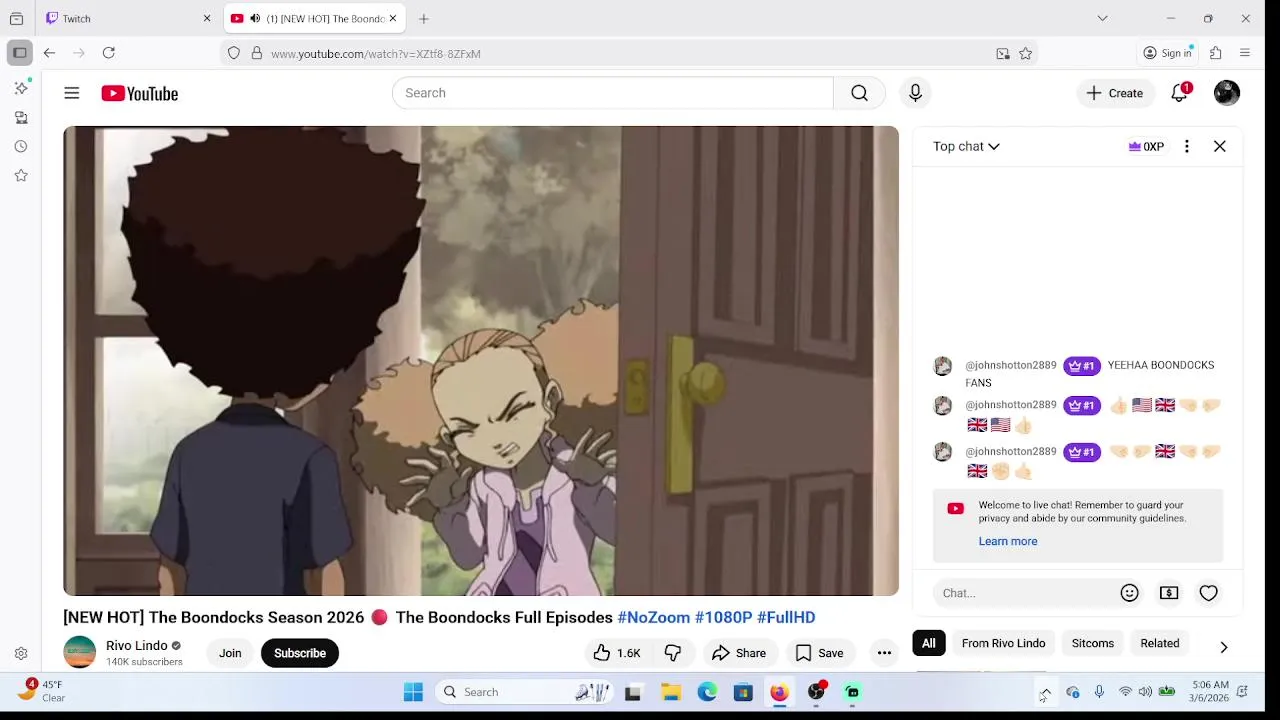Open the browser application hamburger menu

pos(1245,53)
